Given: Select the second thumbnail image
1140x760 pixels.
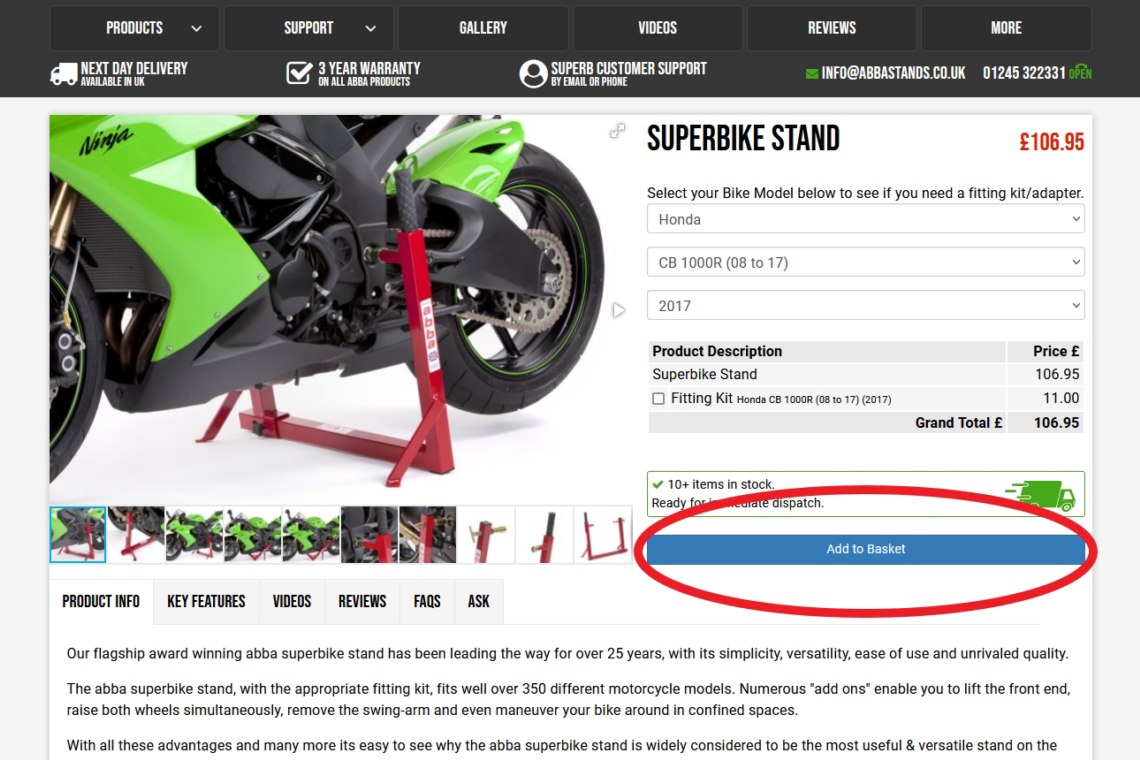Looking at the screenshot, I should (x=136, y=535).
